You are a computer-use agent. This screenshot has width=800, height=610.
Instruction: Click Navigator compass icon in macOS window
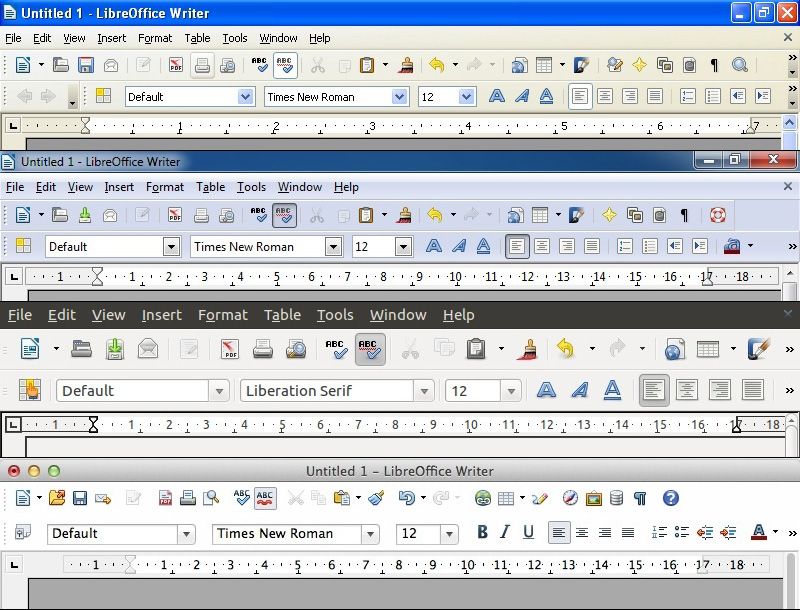tap(570, 498)
